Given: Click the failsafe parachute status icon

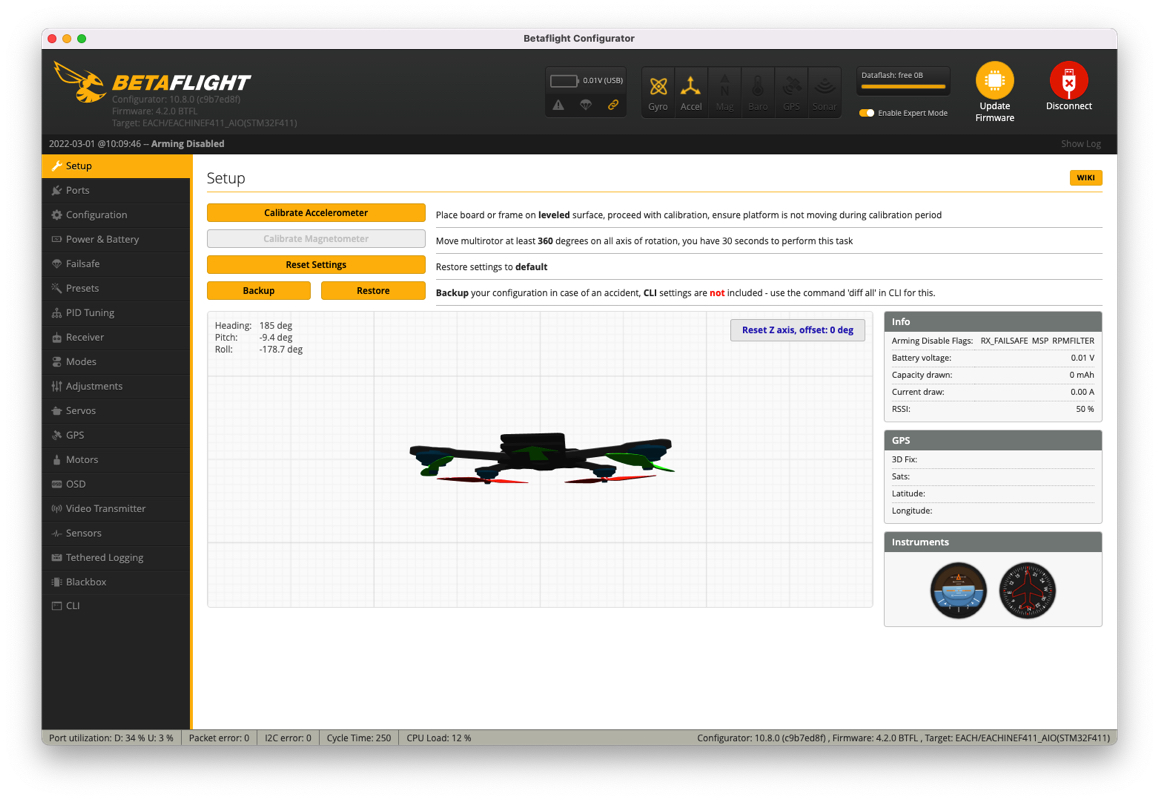Looking at the screenshot, I should [x=585, y=105].
